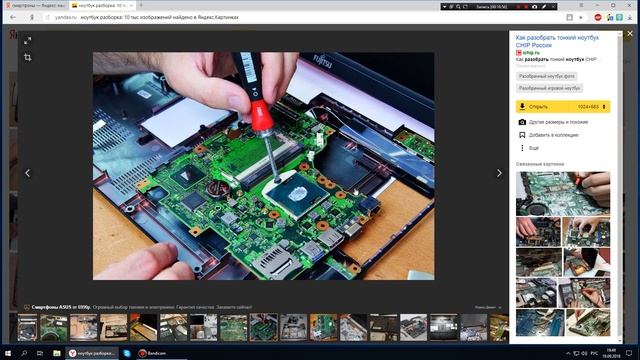
Task: Click the browser back arrow
Action: coord(13,18)
